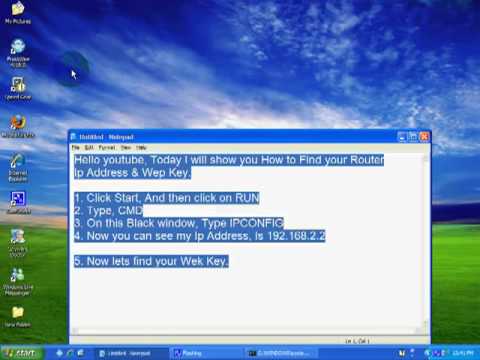Click the line "Ip Address & Wep Key."
The width and height of the screenshot is (480, 360).
132,173
